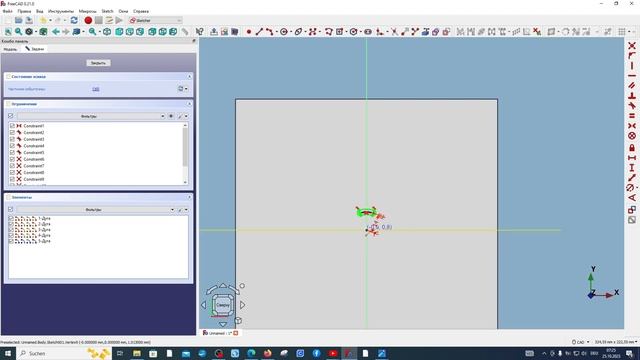Open the Sketch menu
Screen dimensions: 640x360
[x=107, y=11]
